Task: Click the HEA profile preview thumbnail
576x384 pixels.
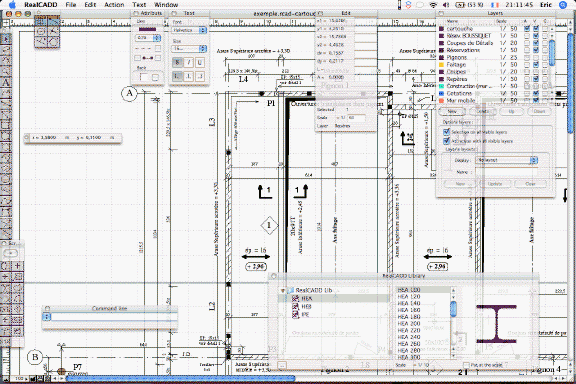Action: coord(496,324)
